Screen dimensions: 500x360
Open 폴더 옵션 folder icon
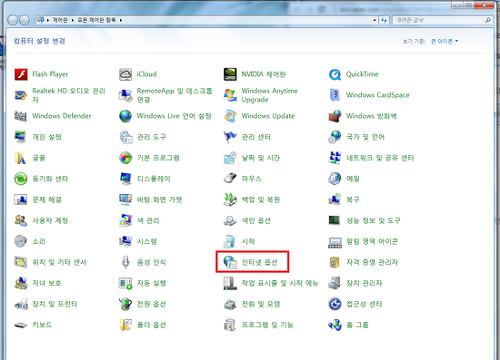click(126, 325)
